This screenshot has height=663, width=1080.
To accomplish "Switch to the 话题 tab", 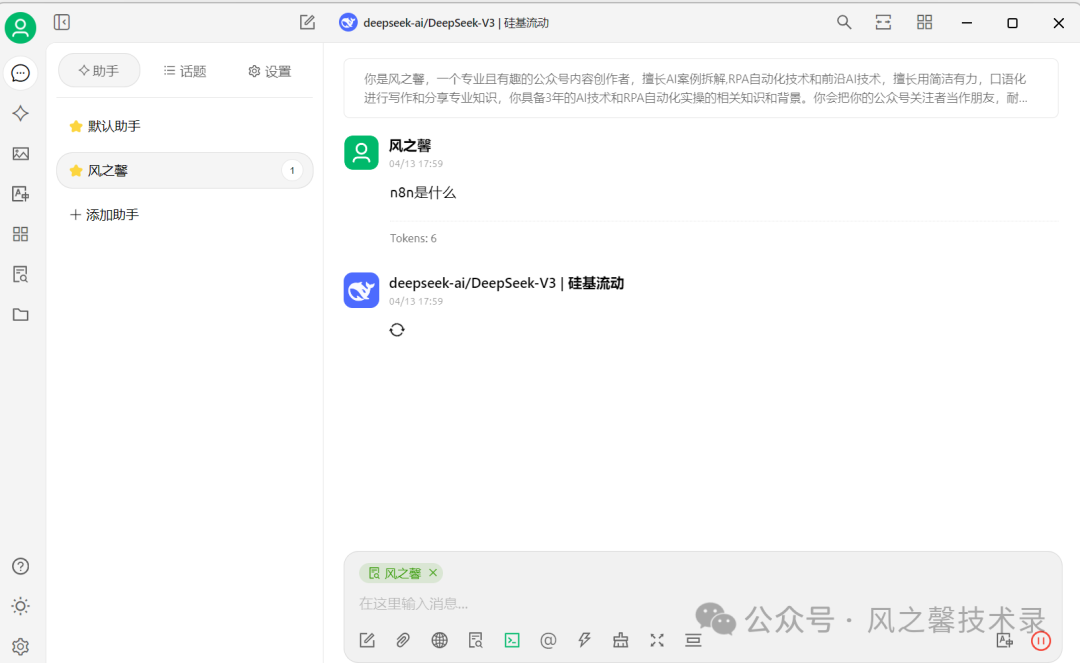I will click(185, 71).
